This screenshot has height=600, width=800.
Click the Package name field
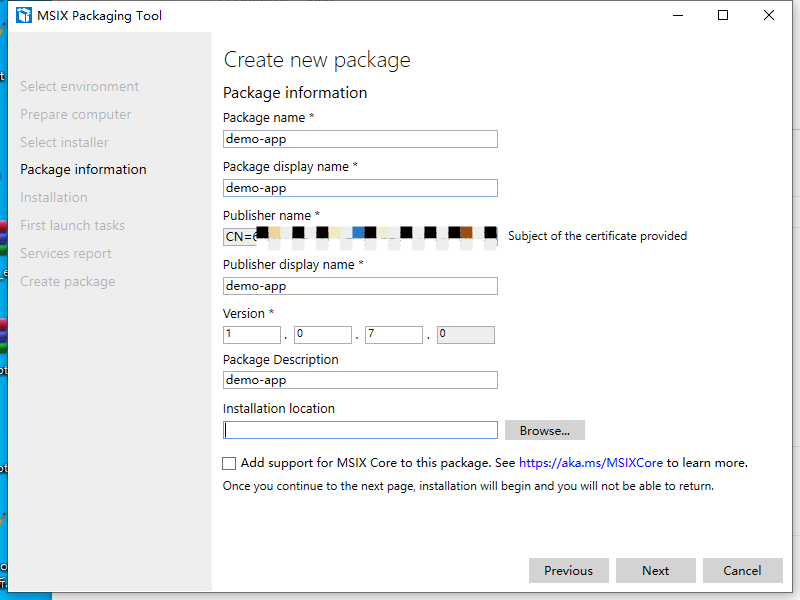click(x=360, y=139)
